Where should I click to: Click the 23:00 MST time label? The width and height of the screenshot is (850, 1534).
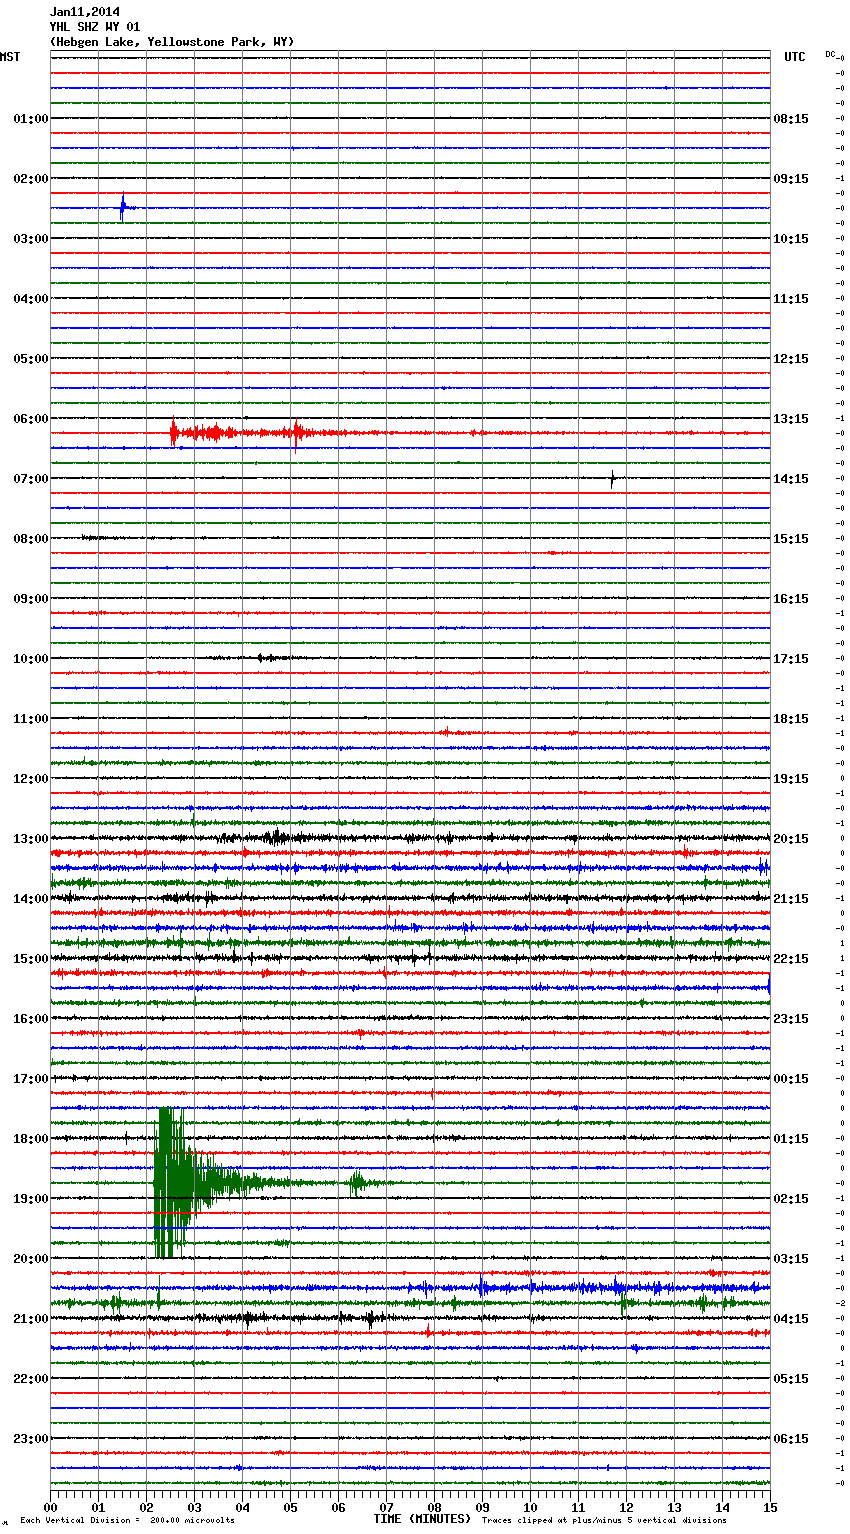click(31, 1439)
